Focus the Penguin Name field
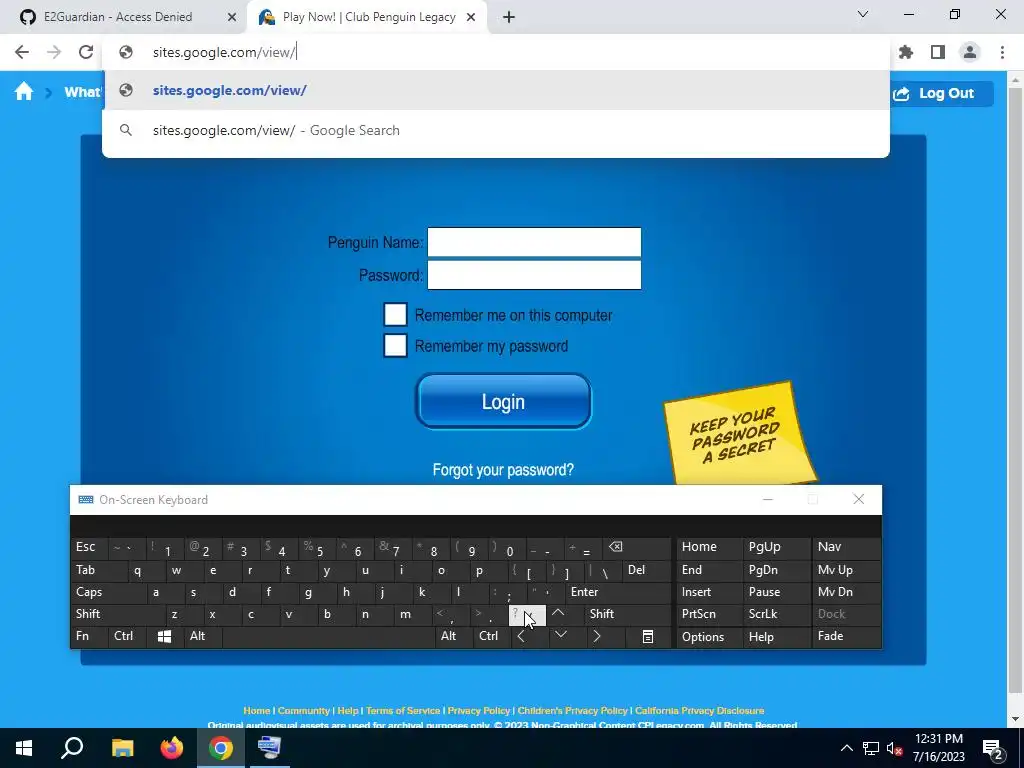 click(x=534, y=242)
